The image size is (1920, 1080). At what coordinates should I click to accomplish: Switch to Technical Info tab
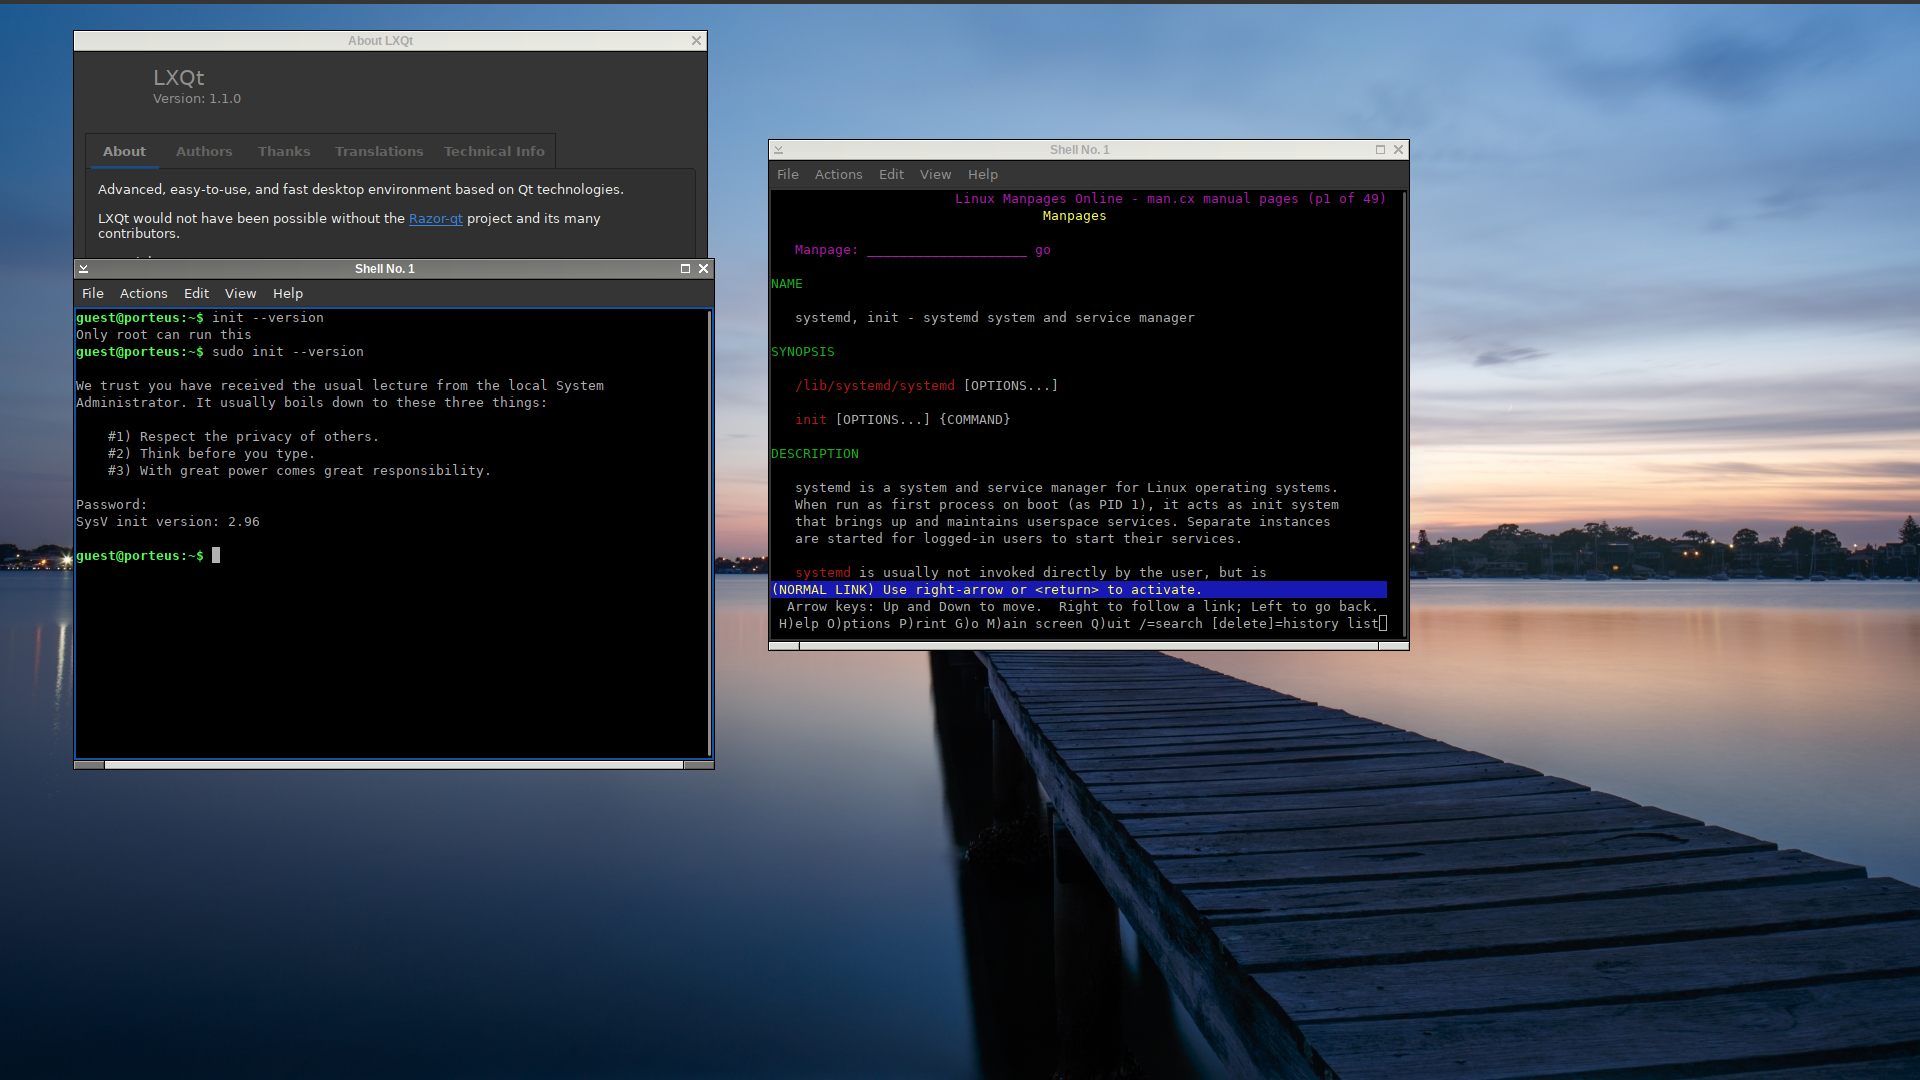pyautogui.click(x=494, y=151)
